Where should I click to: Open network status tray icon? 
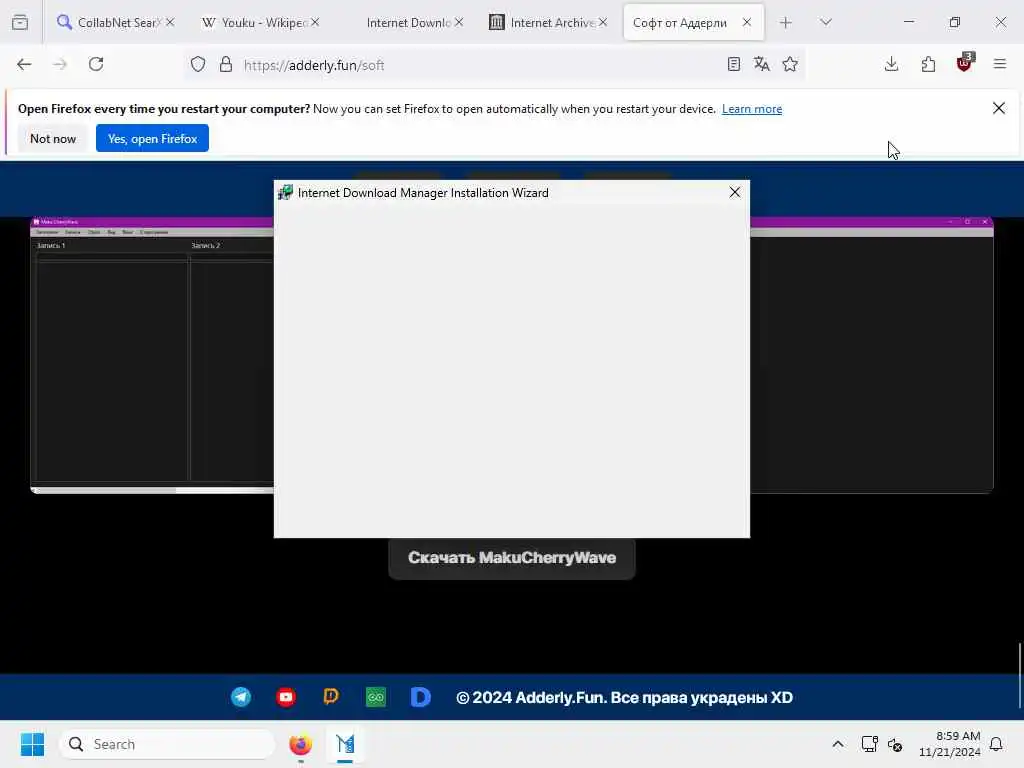coord(869,744)
